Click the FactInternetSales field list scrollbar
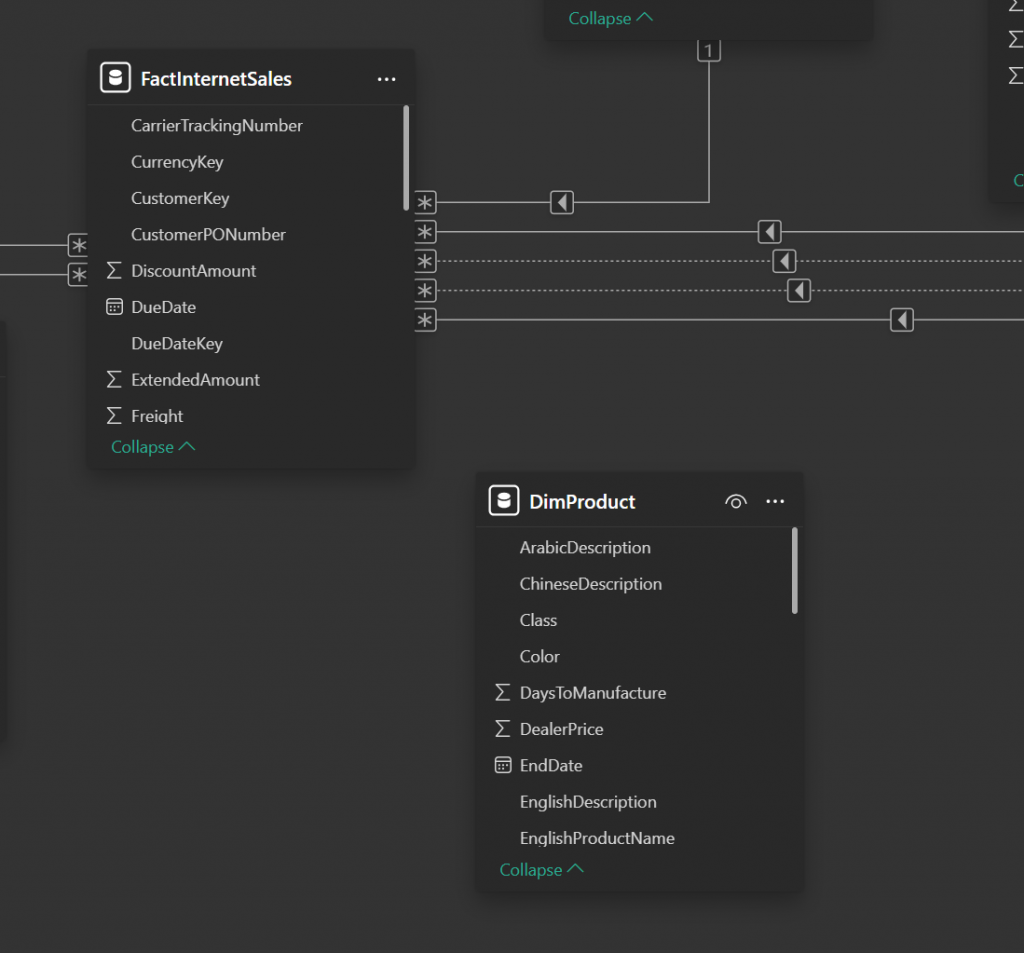Screen dimensions: 1024x953 click(x=406, y=157)
